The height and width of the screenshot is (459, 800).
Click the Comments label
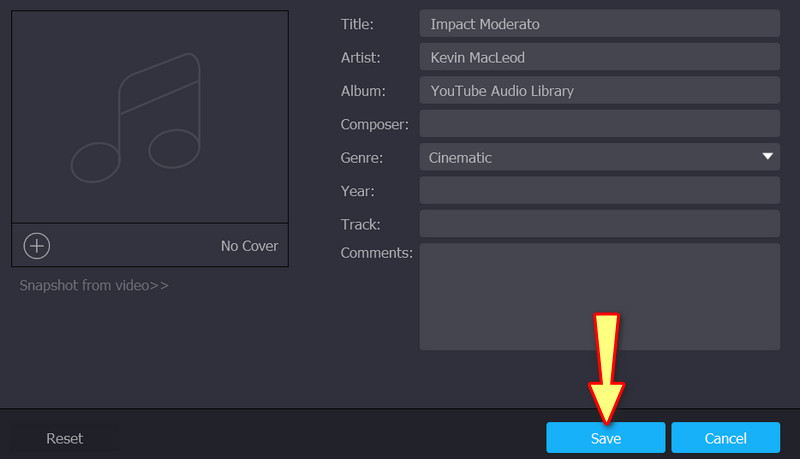376,253
